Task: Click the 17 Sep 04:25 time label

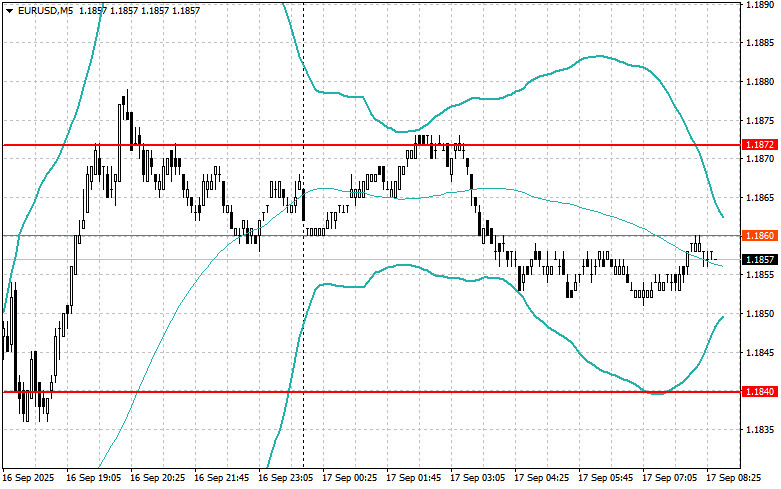Action: [541, 478]
